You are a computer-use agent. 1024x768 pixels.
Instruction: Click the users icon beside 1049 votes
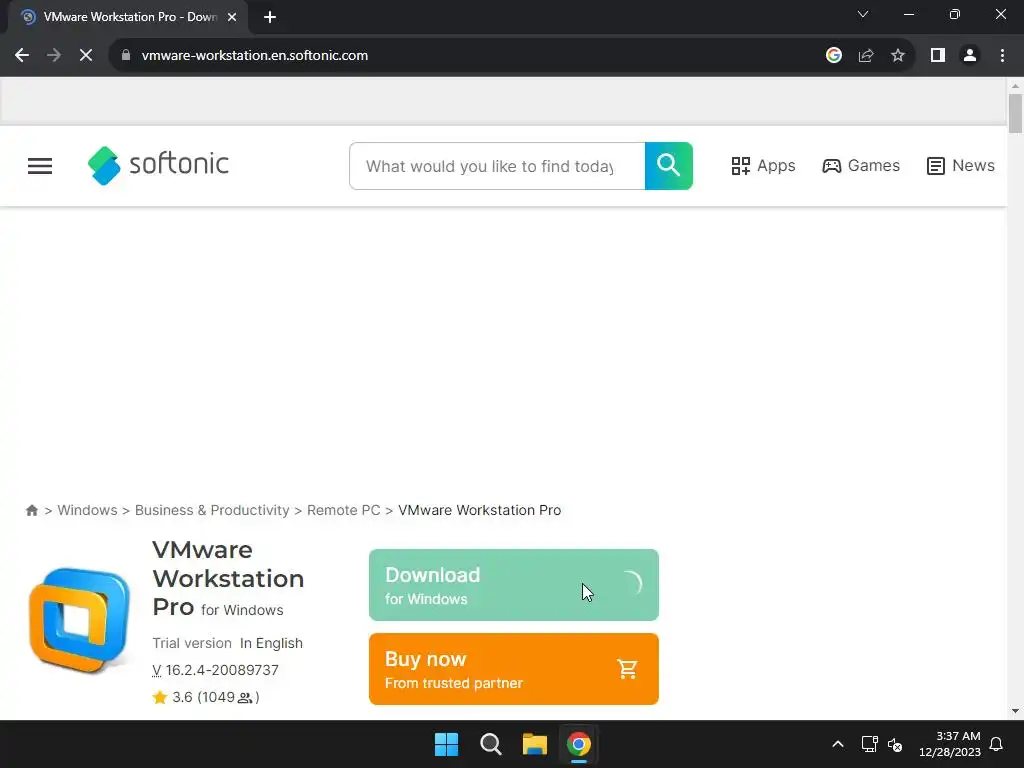(x=245, y=698)
